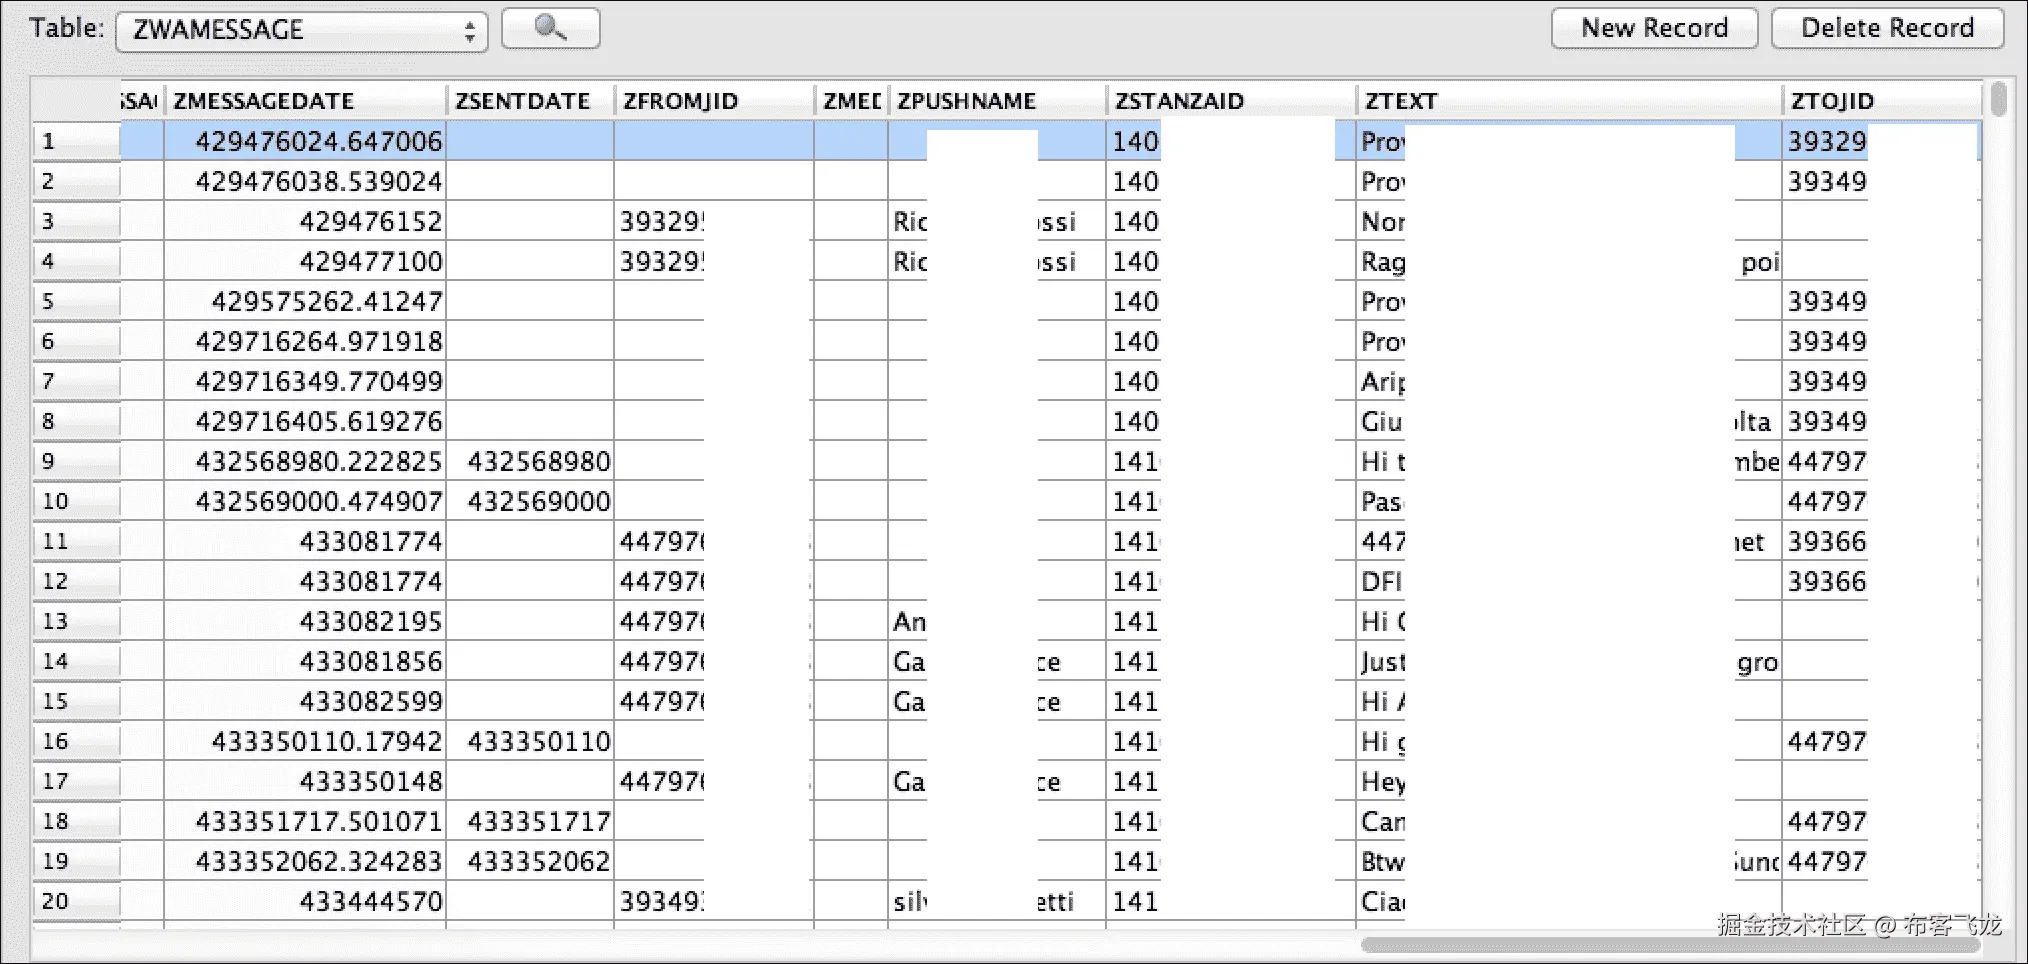Select the message date cell 433444570
This screenshot has height=964, width=2028.
click(305, 901)
